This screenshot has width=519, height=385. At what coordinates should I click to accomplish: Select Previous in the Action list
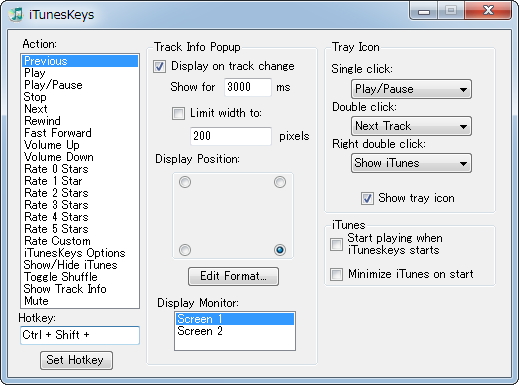(x=80, y=61)
